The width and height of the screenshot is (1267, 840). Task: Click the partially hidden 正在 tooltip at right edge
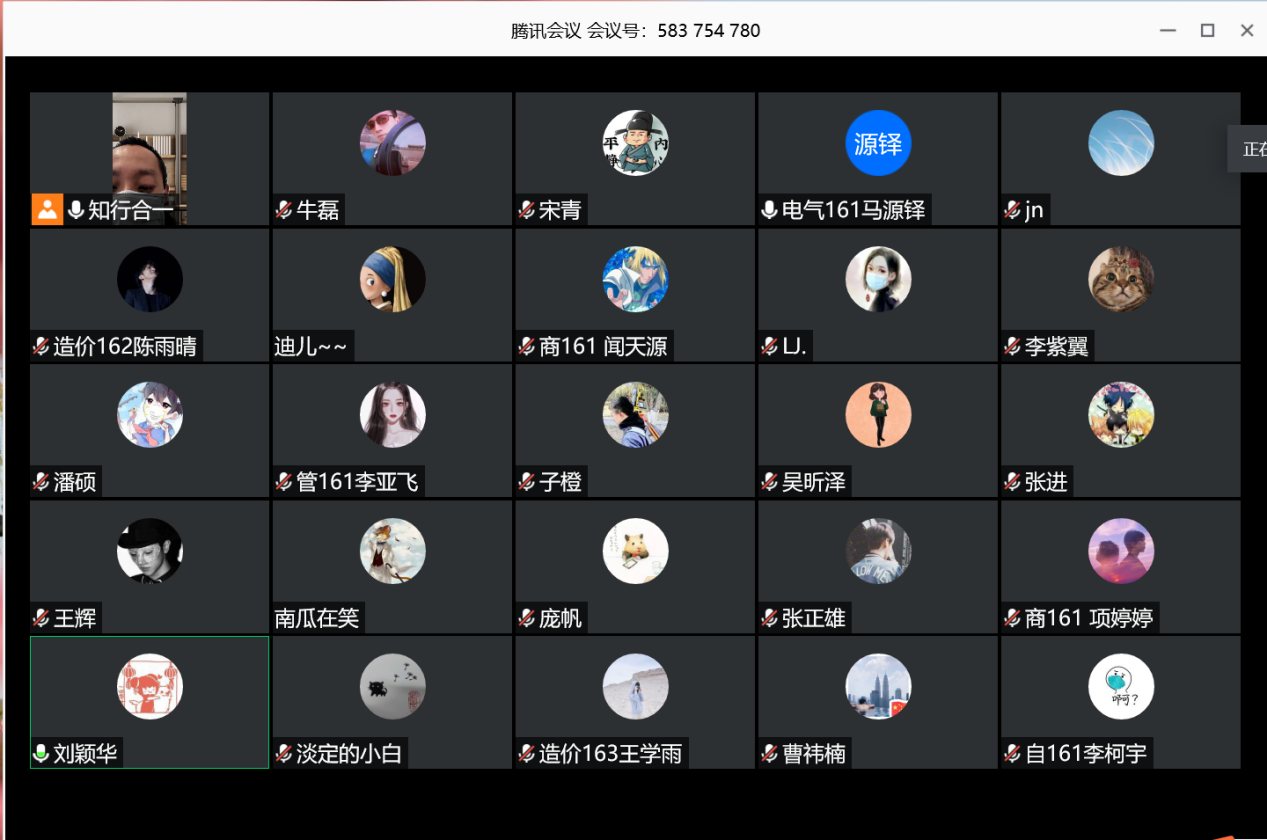click(x=1251, y=149)
